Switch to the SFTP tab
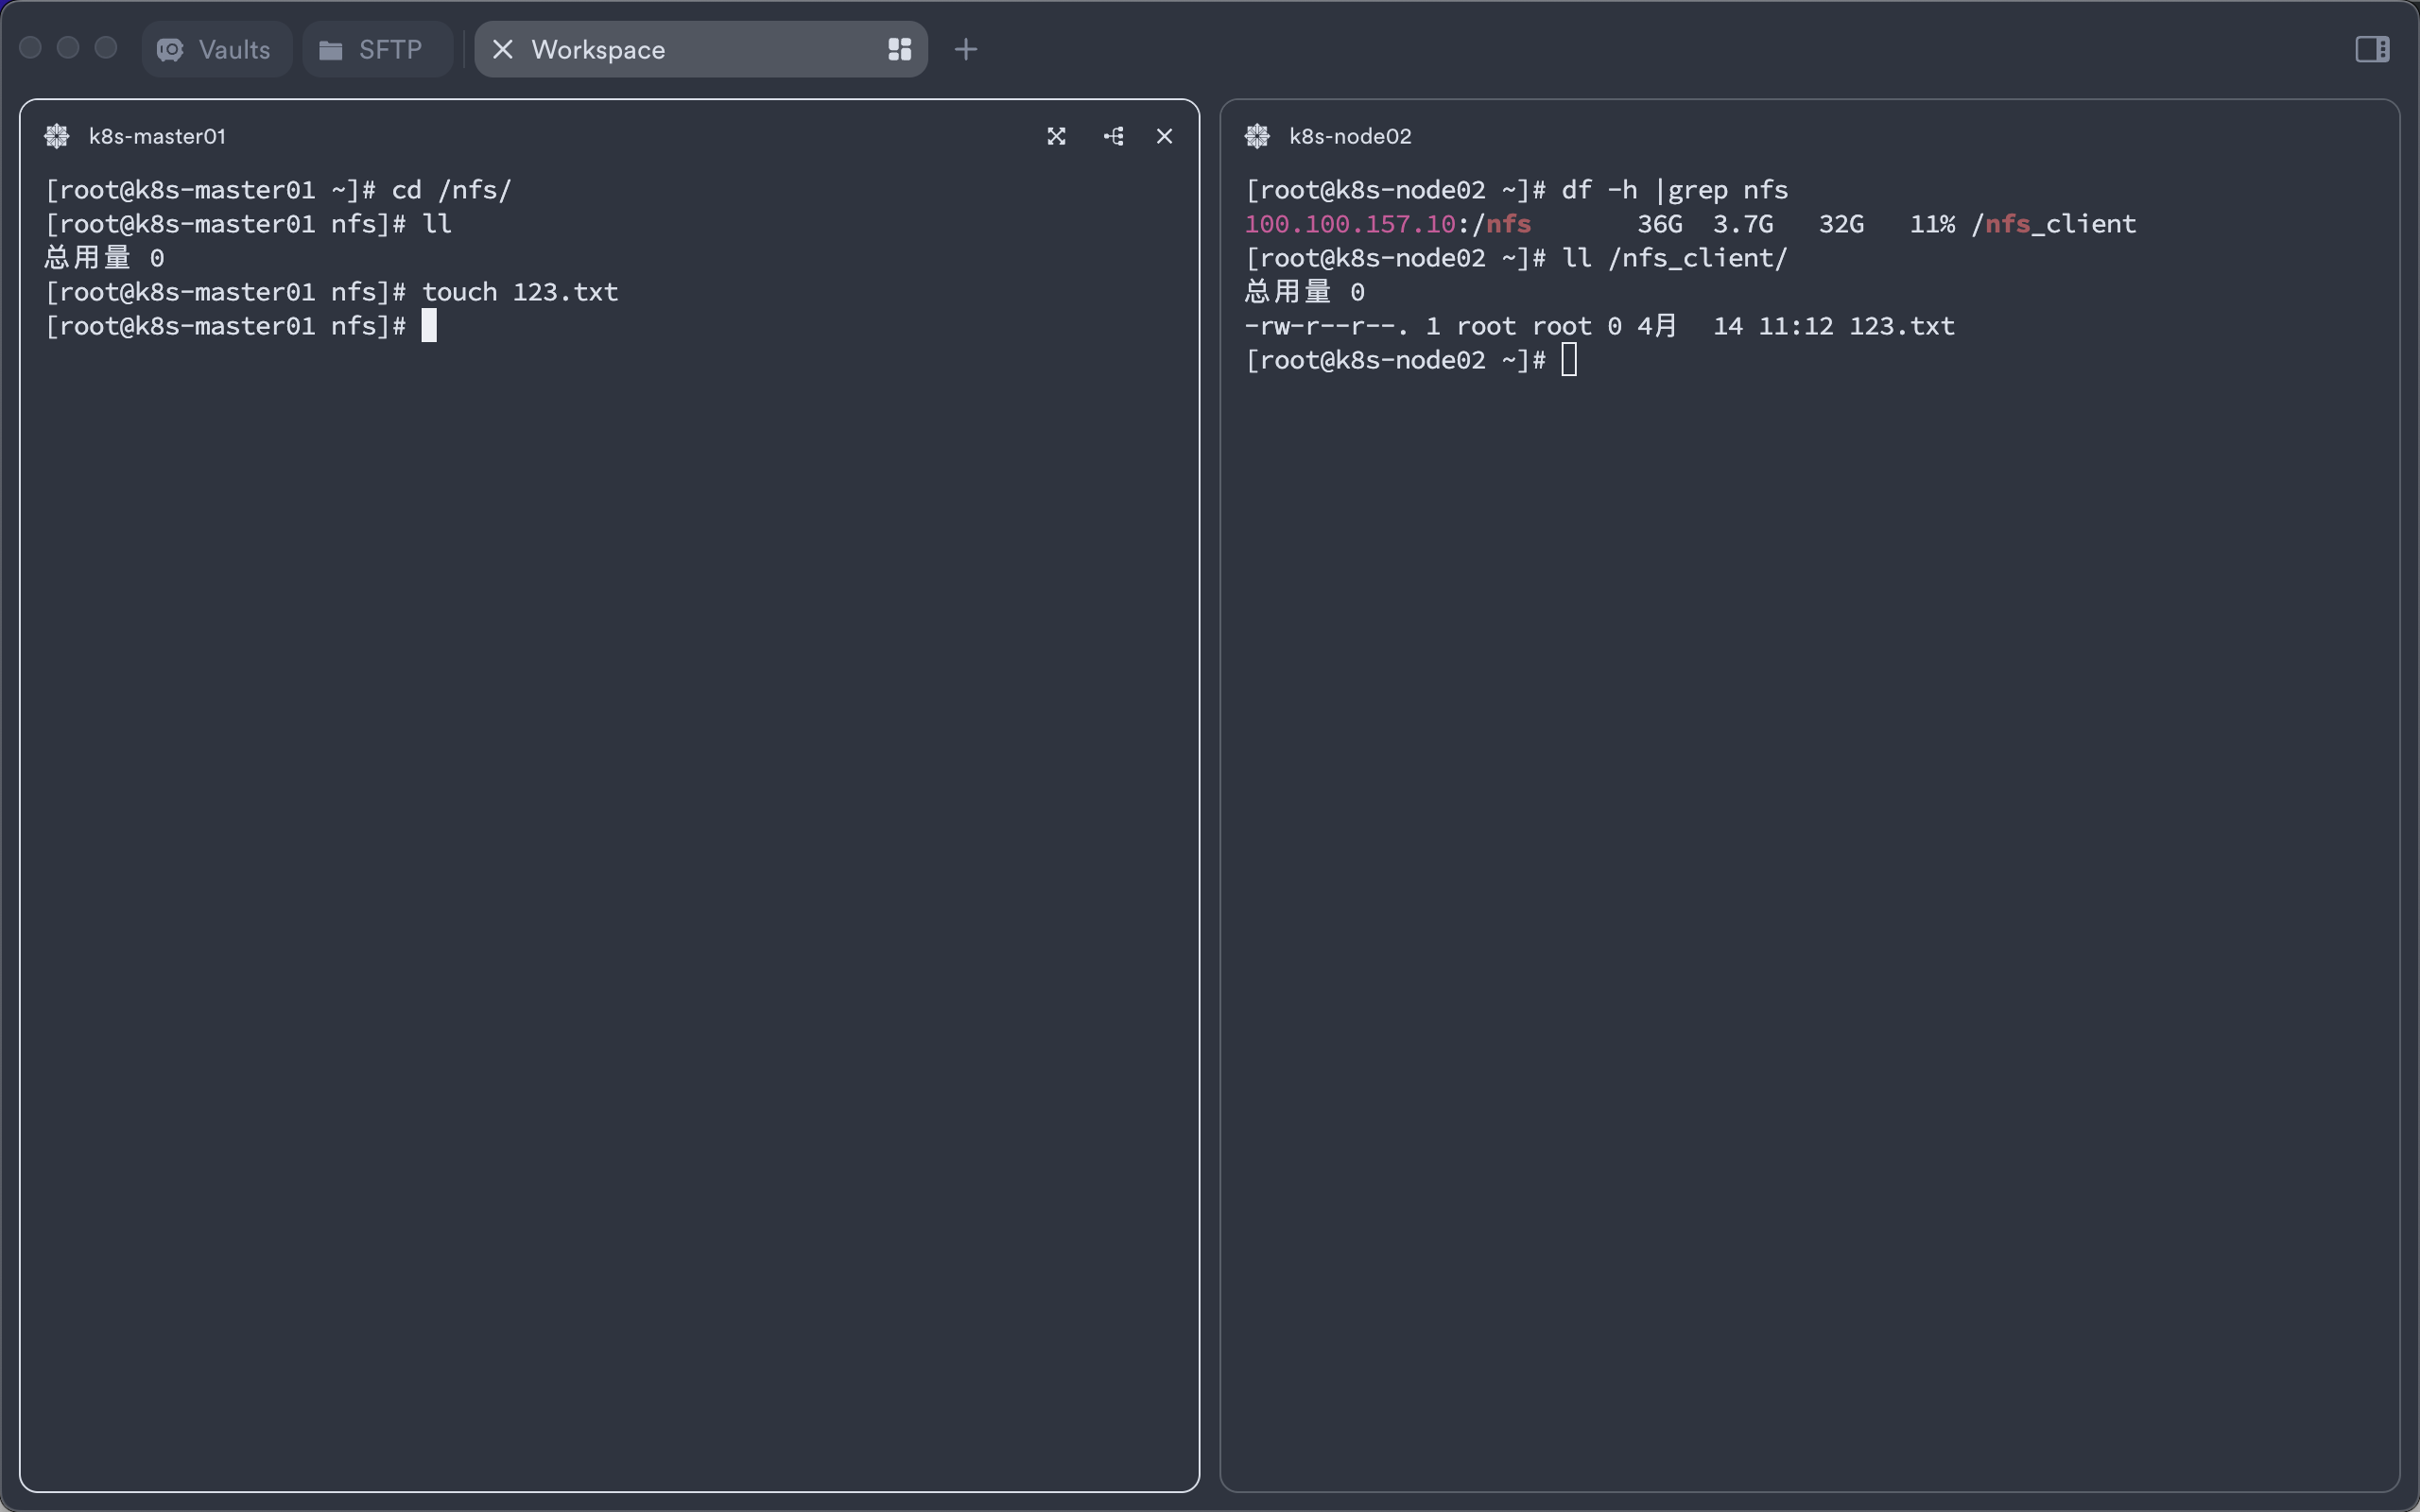This screenshot has height=1512, width=2420. [x=377, y=49]
